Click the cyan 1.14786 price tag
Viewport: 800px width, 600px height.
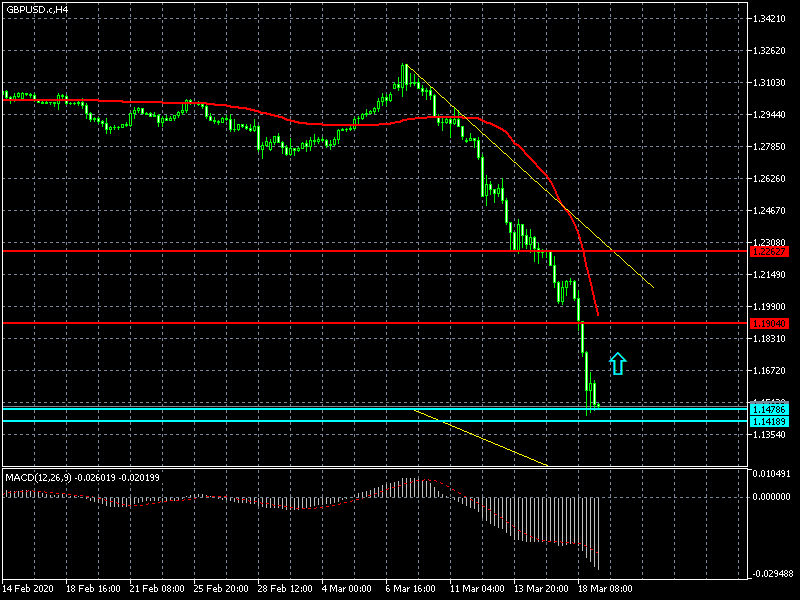(769, 410)
